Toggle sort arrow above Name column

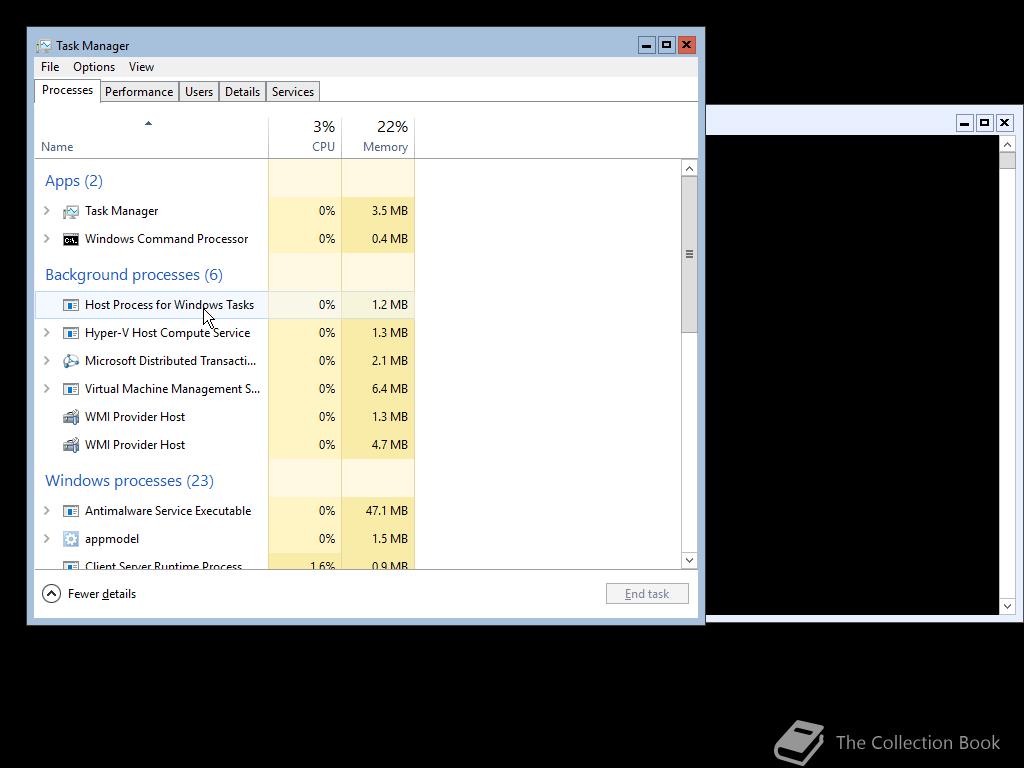(148, 123)
